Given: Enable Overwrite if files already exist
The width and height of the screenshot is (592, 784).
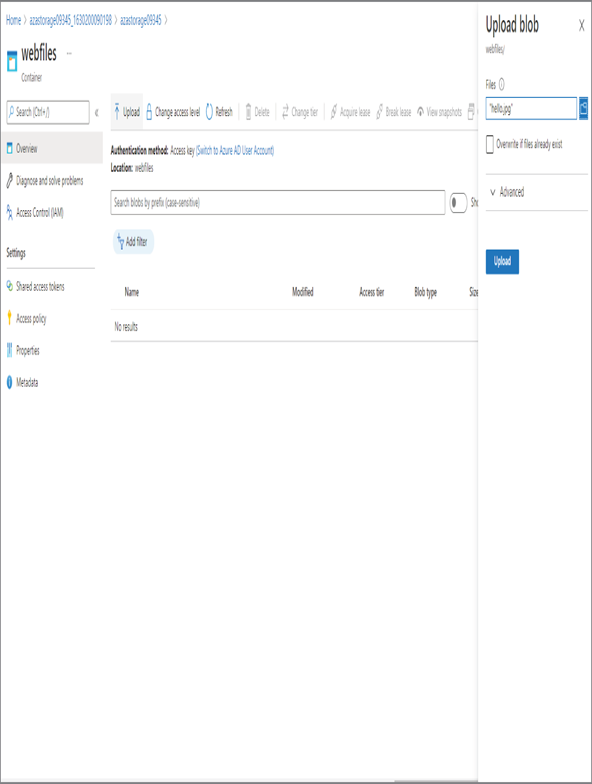Looking at the screenshot, I should coord(490,144).
